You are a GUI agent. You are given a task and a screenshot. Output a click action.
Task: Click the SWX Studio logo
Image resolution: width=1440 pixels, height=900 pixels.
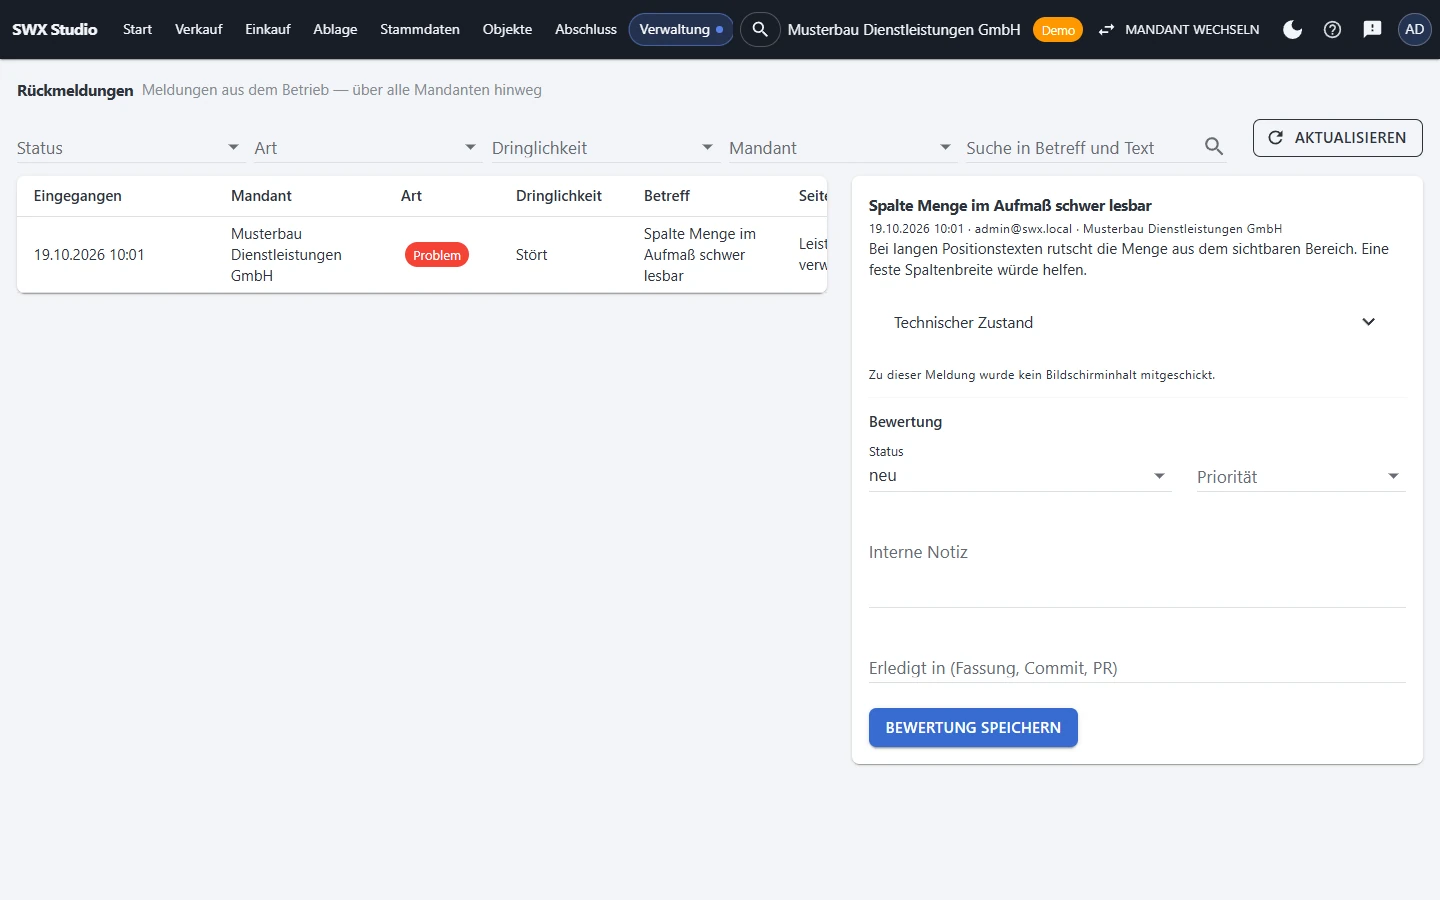pos(55,29)
